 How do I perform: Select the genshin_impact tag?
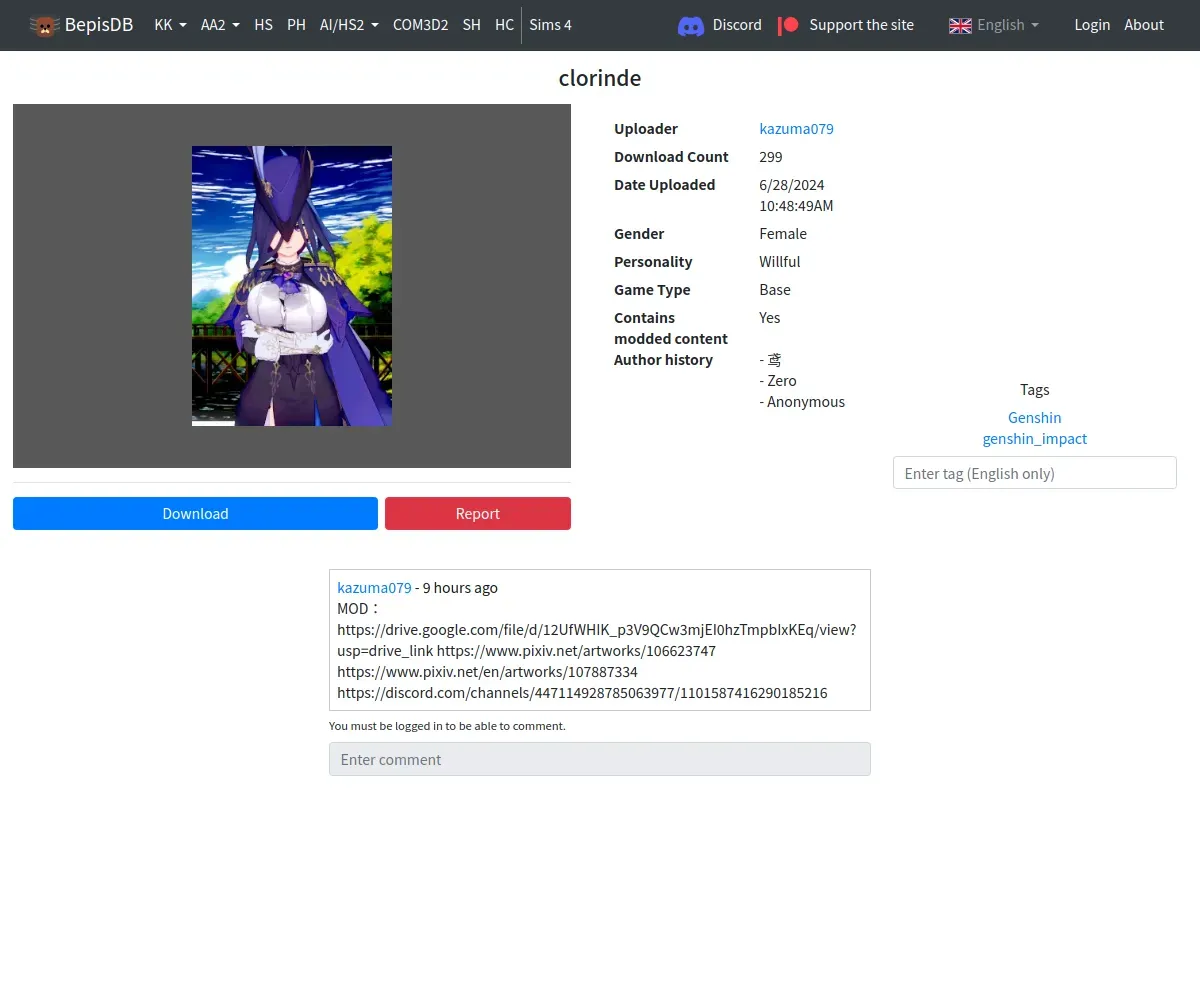pos(1034,439)
